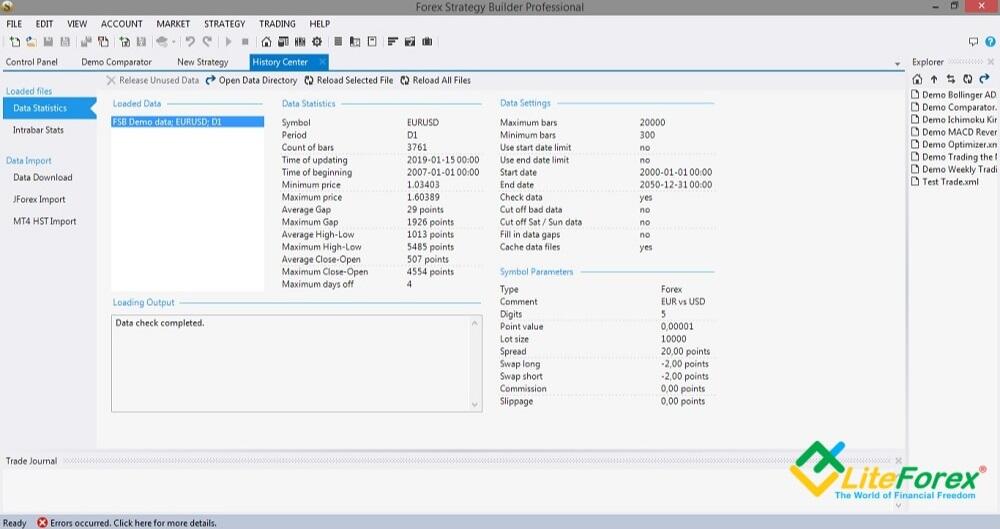
Task: Click the speech bubble feedback icon
Action: click(x=973, y=41)
